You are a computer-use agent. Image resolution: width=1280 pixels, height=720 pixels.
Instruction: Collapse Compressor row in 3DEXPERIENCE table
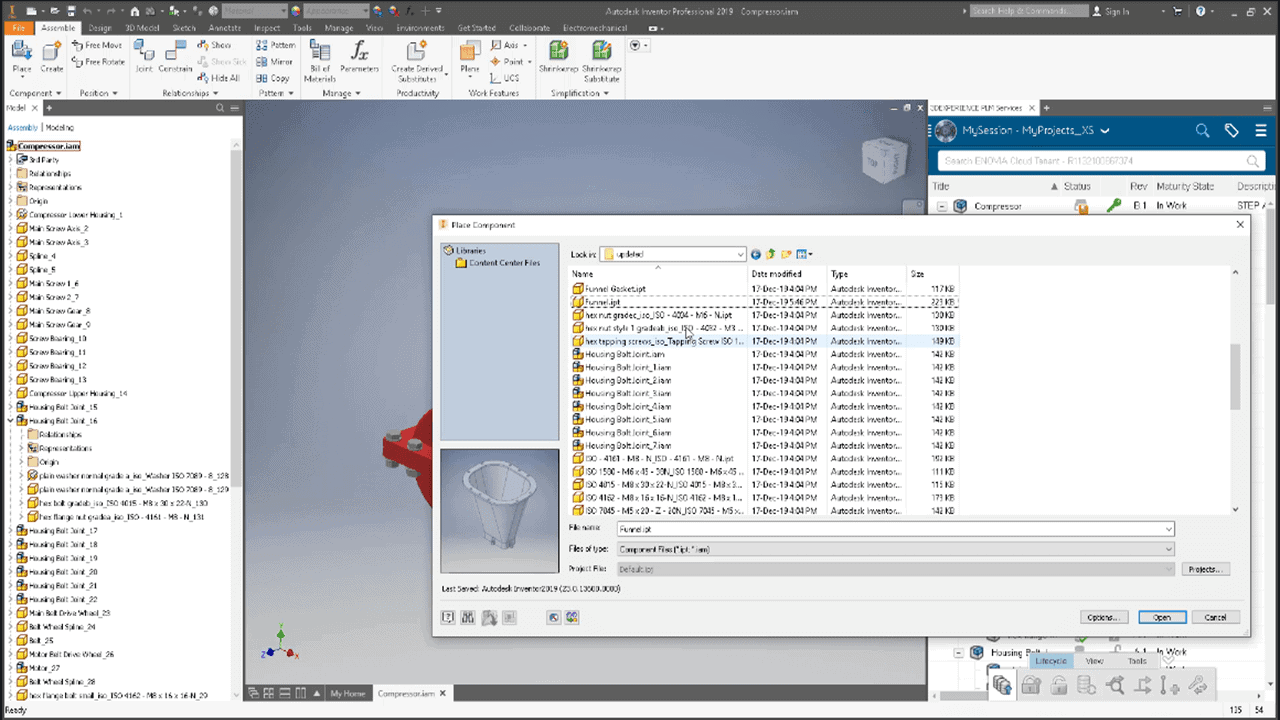coord(942,206)
